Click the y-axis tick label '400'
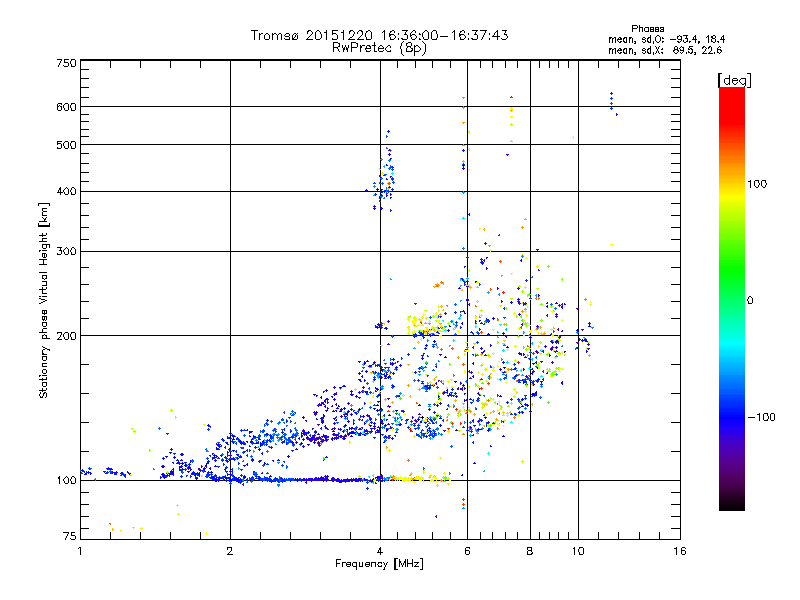 66,192
